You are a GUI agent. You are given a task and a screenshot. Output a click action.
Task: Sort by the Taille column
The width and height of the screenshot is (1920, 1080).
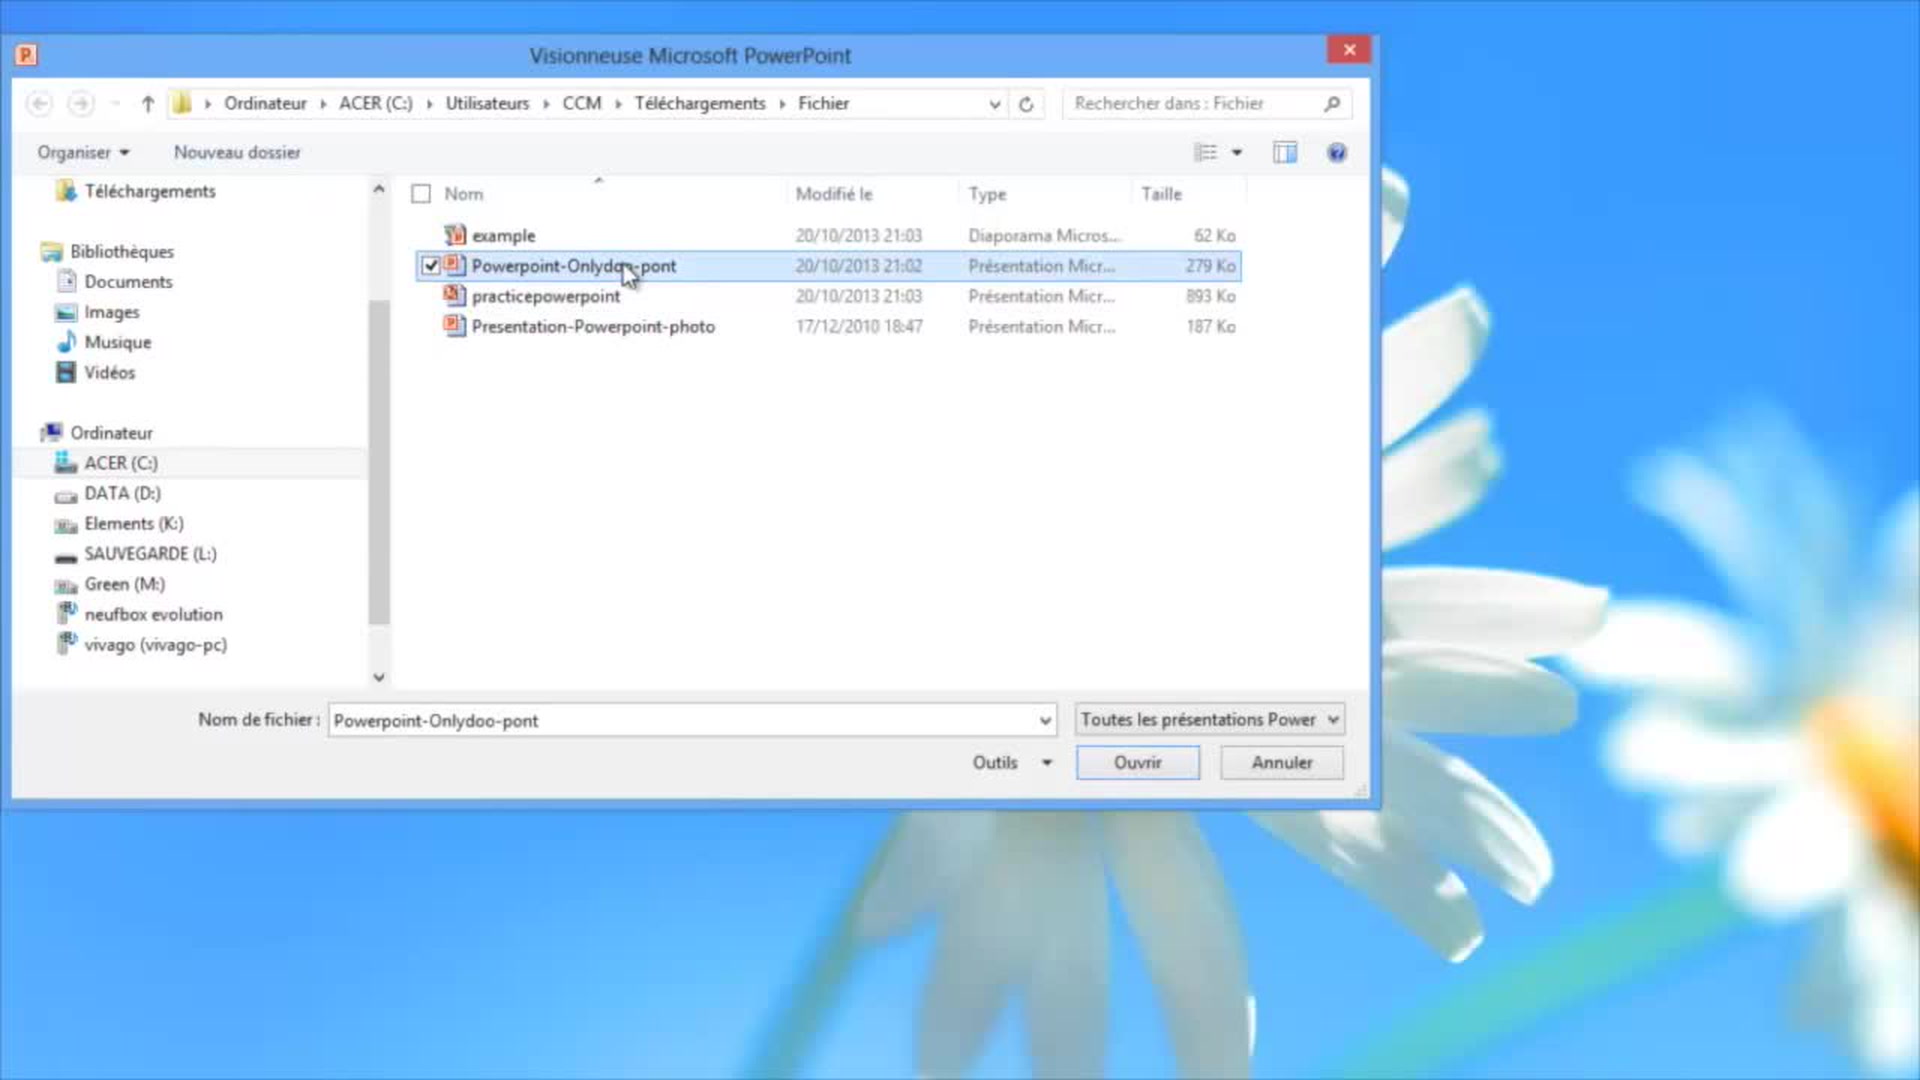1161,194
